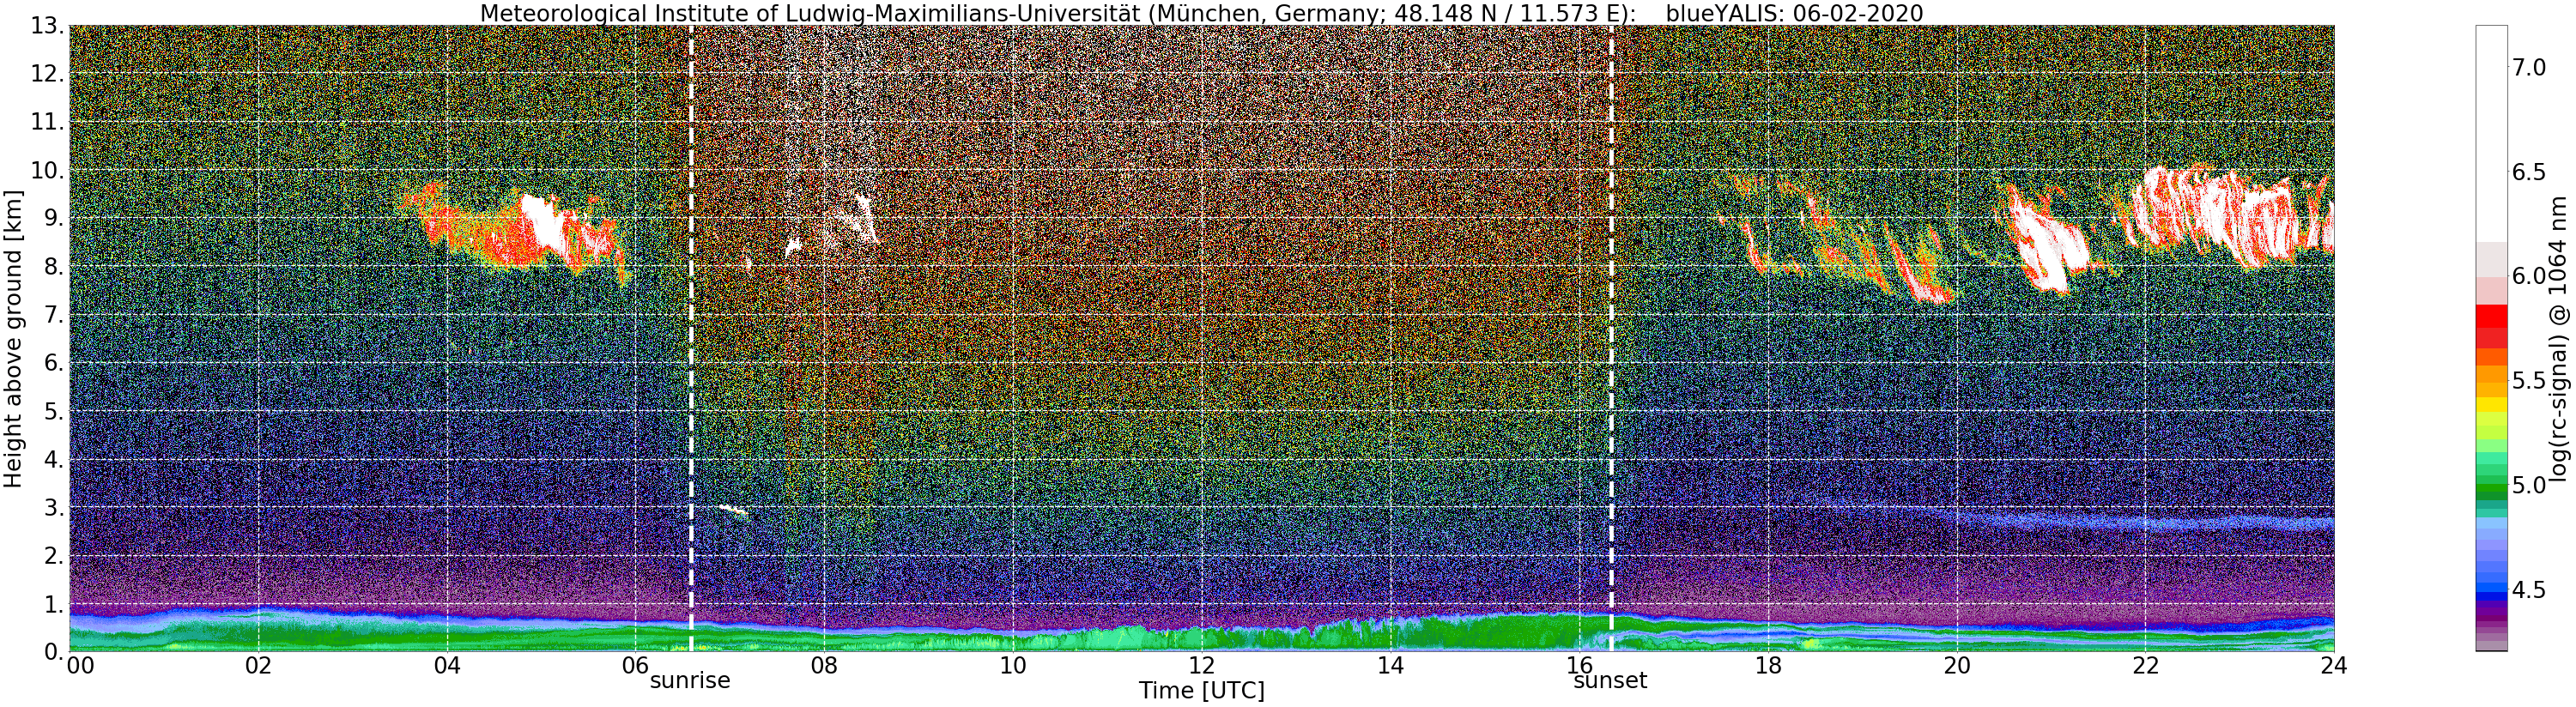The width and height of the screenshot is (2576, 707).
Task: Click the bright white cloud between 22 and 24 UTC
Action: point(2230,217)
